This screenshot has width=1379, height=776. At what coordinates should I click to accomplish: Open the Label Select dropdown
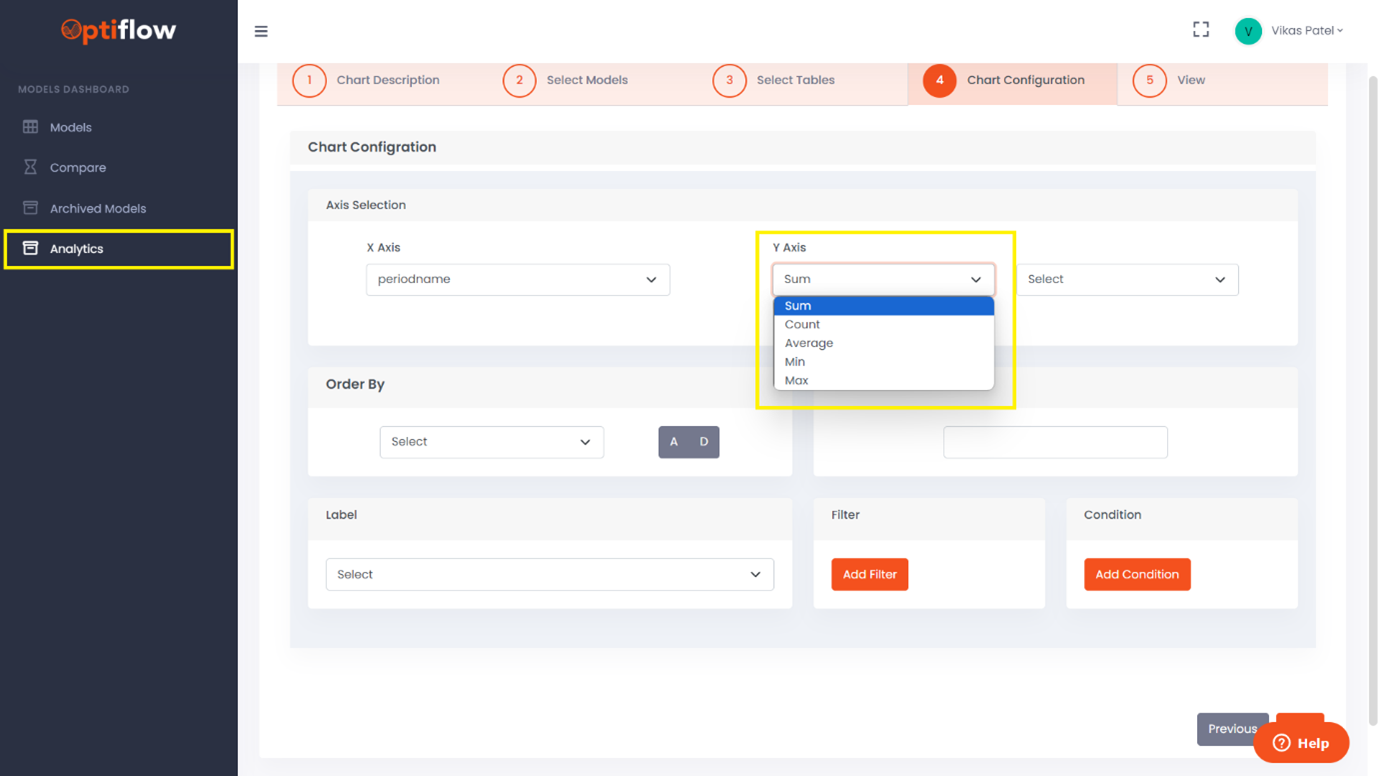tap(549, 575)
